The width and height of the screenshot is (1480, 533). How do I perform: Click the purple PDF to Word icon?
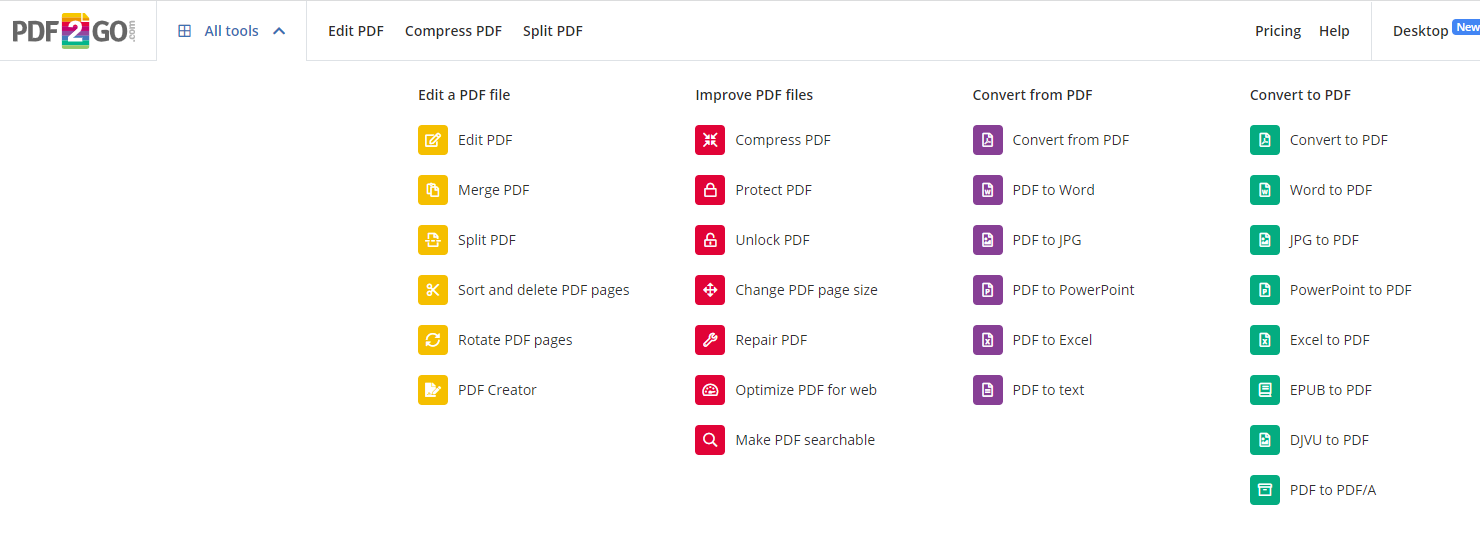[x=988, y=190]
